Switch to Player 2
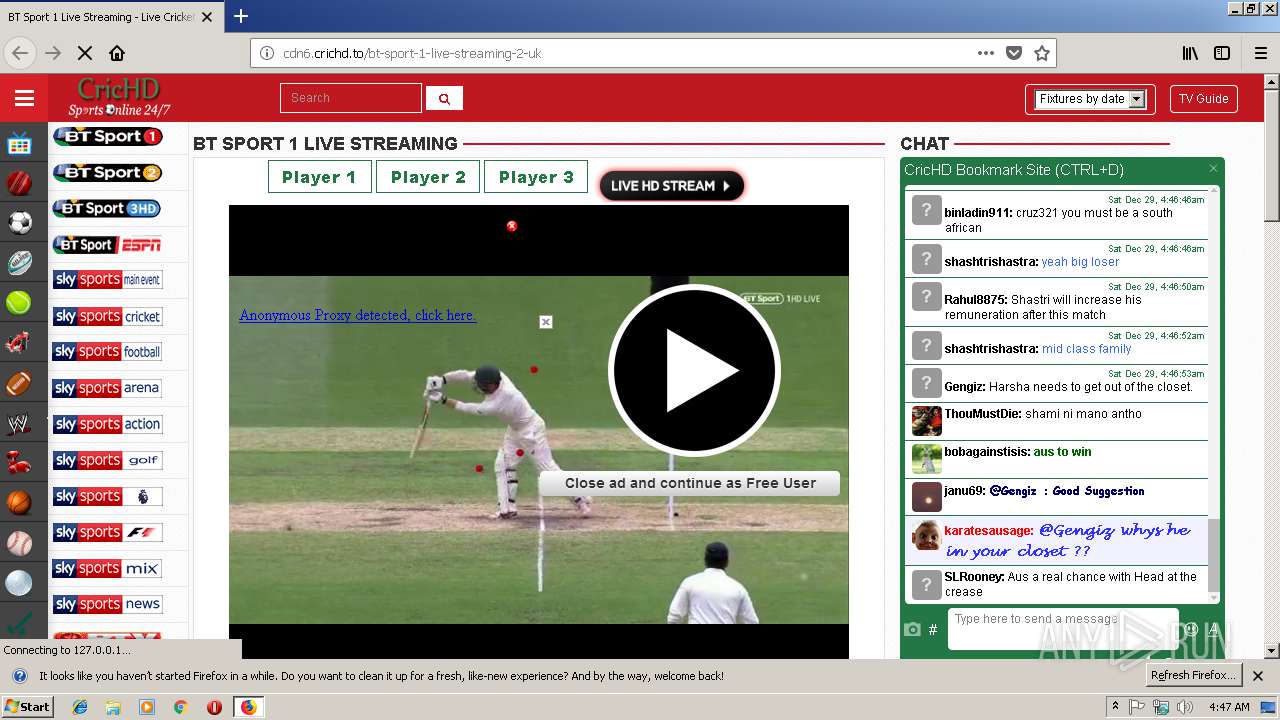 pos(428,177)
